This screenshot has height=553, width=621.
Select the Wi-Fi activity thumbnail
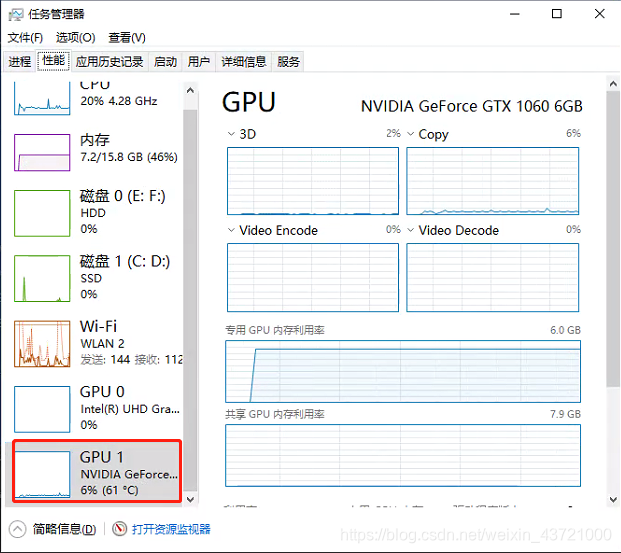point(42,344)
